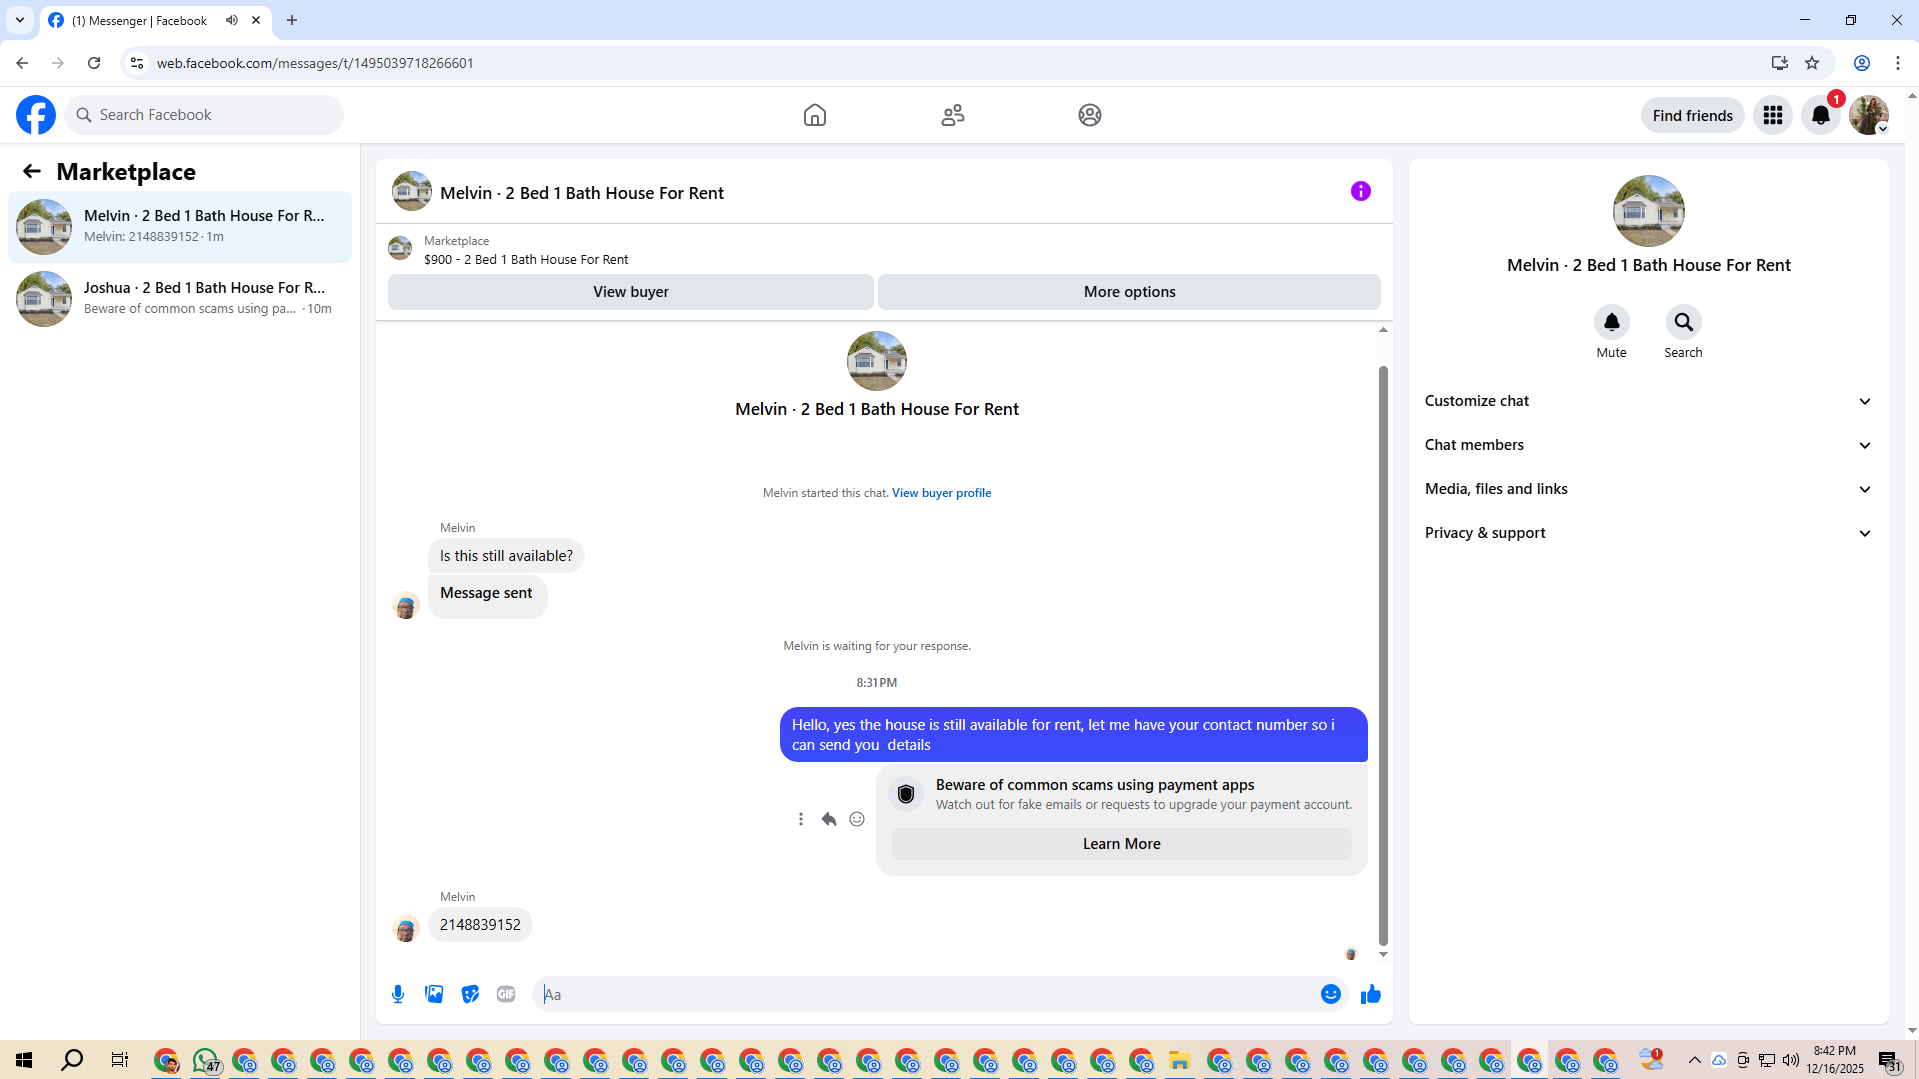Click Melvin's message 2148839152
1919x1079 pixels.
click(480, 925)
